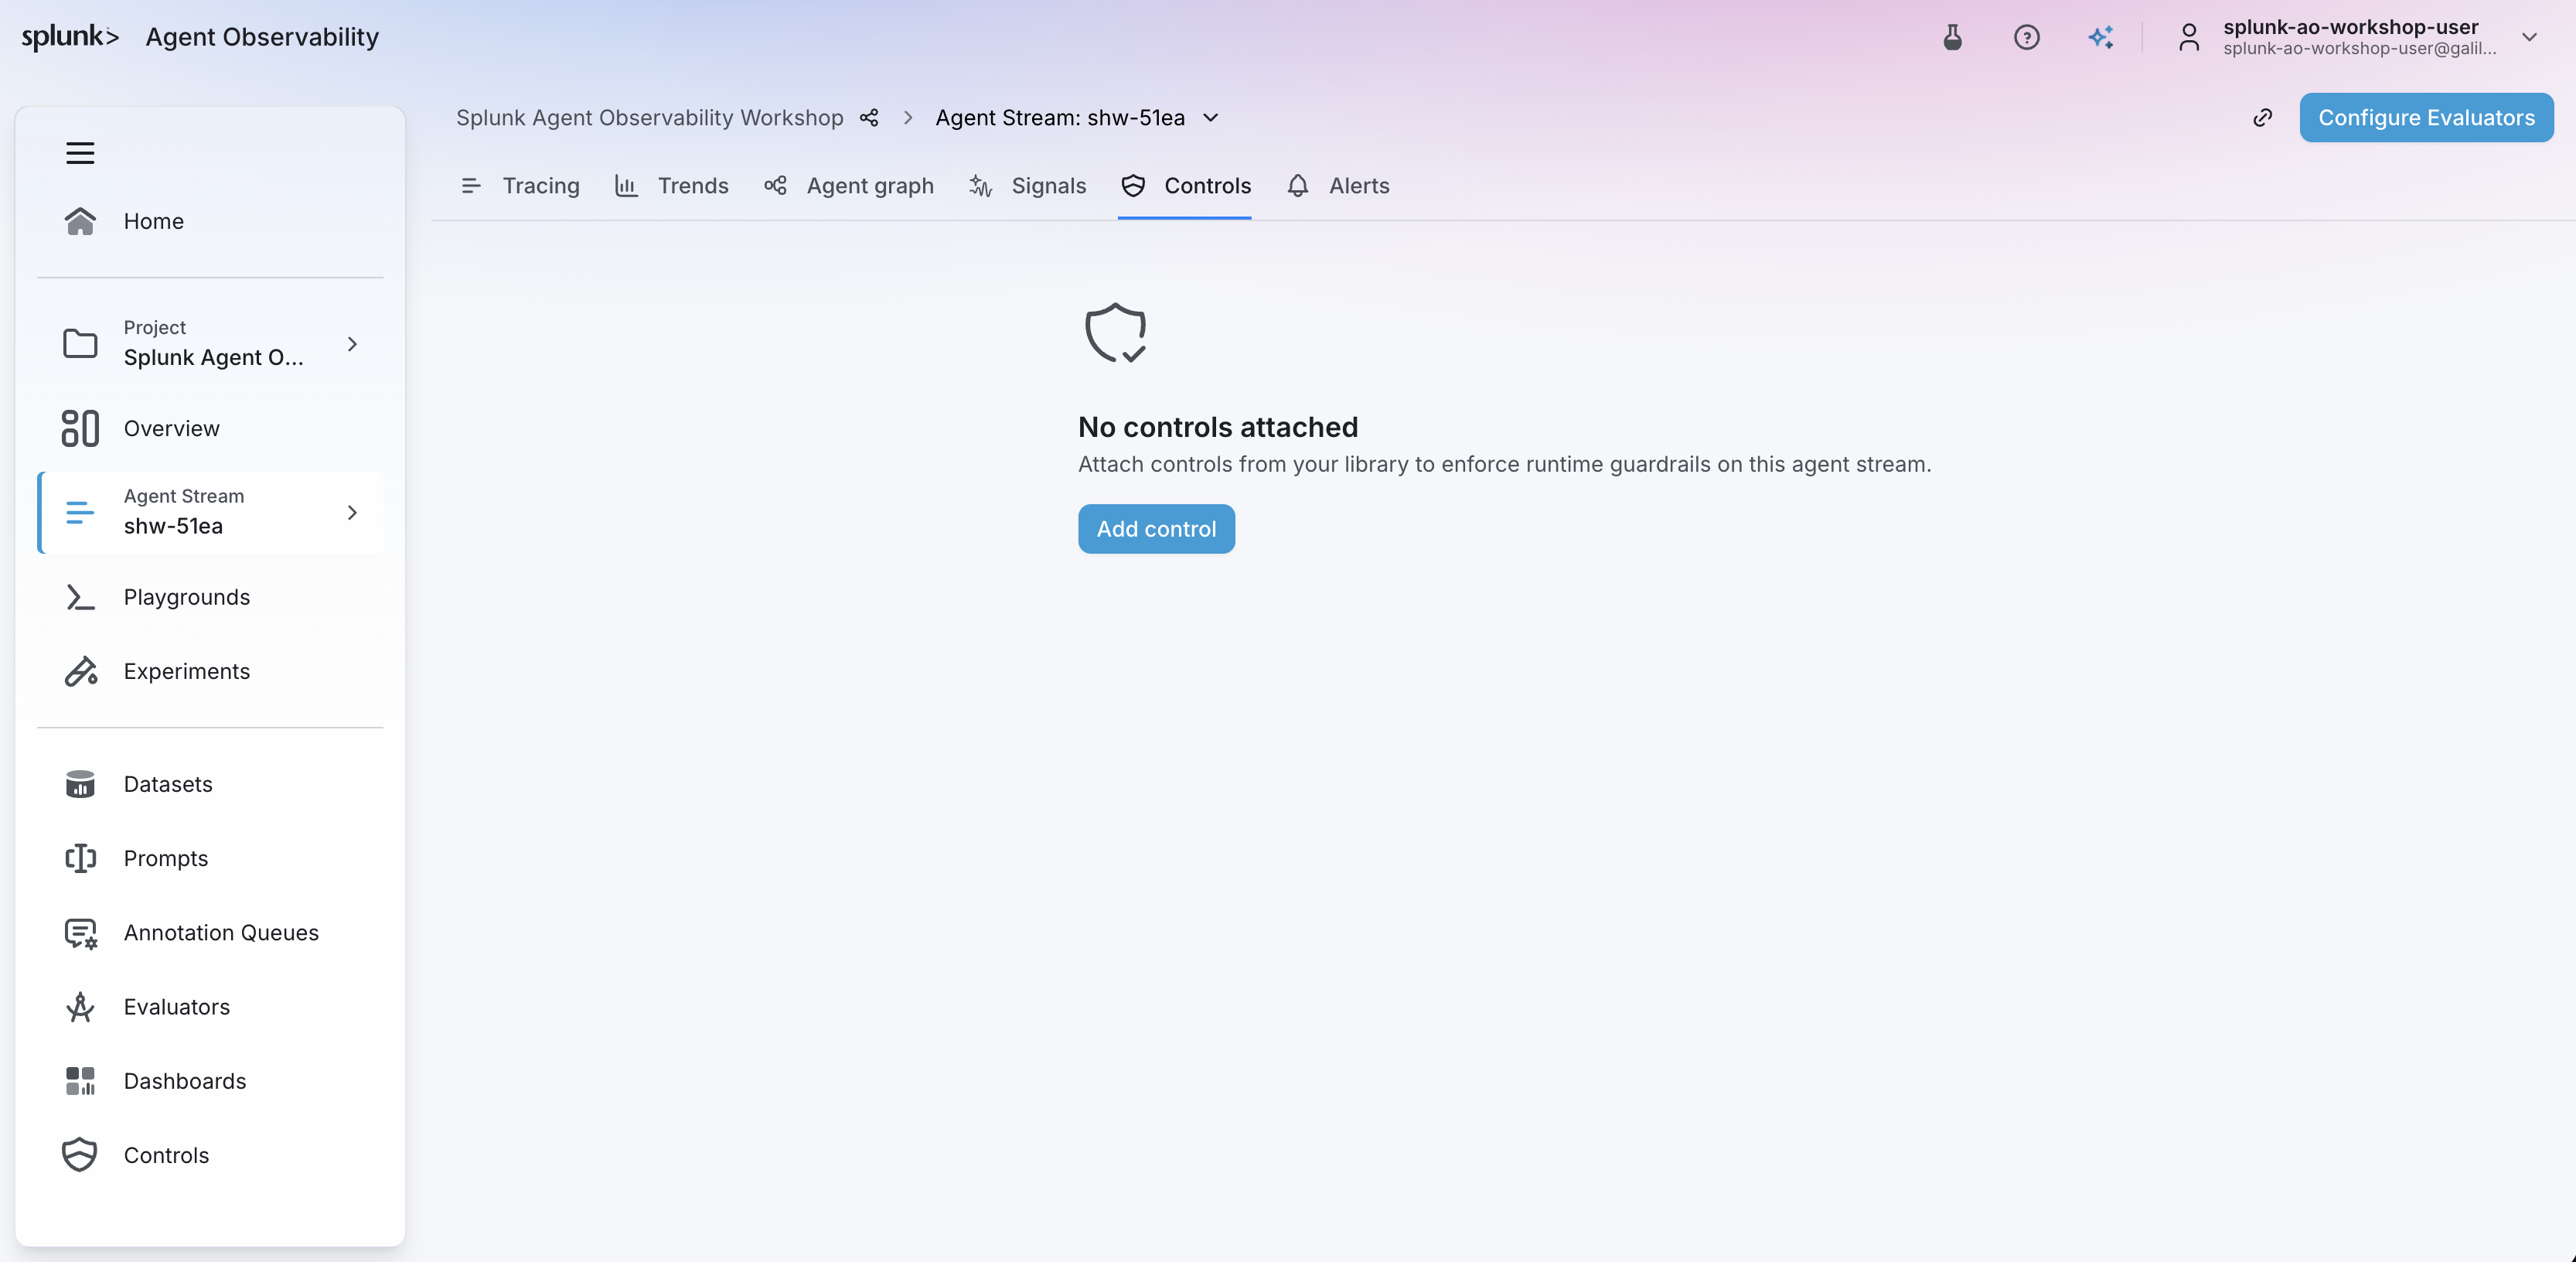
Task: Open Overview in the sidebar
Action: coord(210,428)
